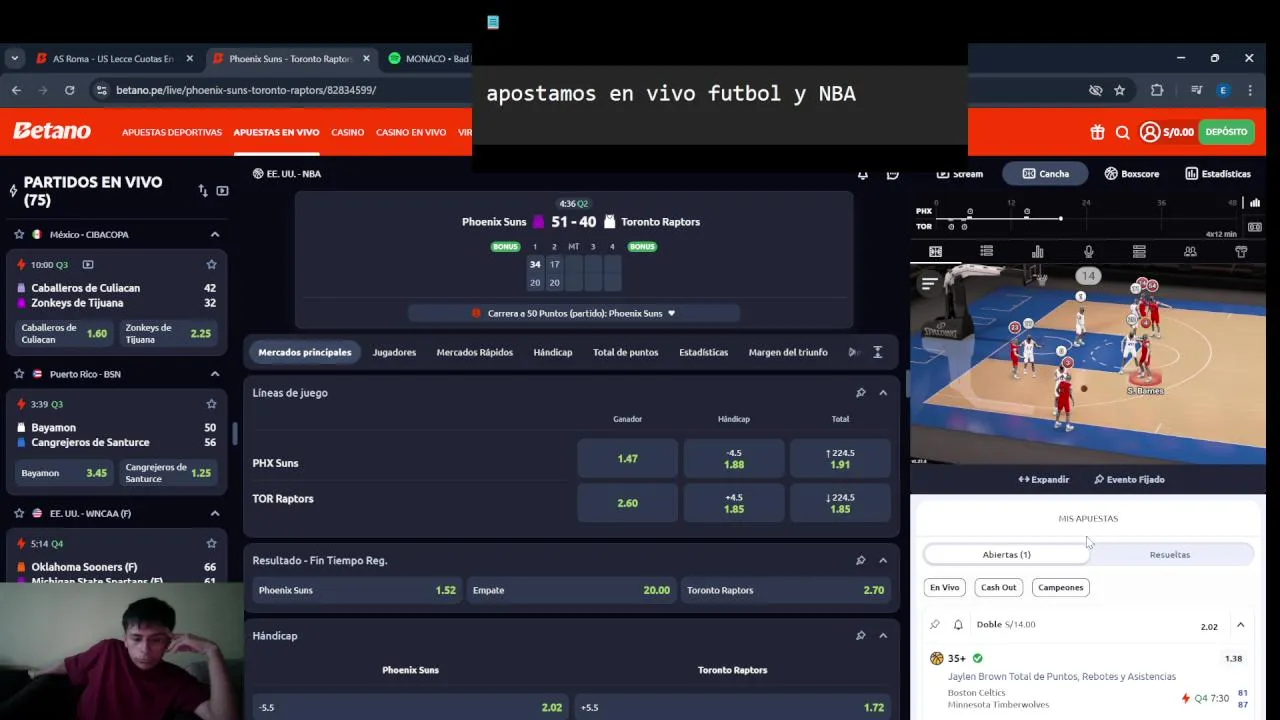The width and height of the screenshot is (1280, 720).
Task: Select the standings table icon in the tracker
Action: pyautogui.click(x=1139, y=252)
